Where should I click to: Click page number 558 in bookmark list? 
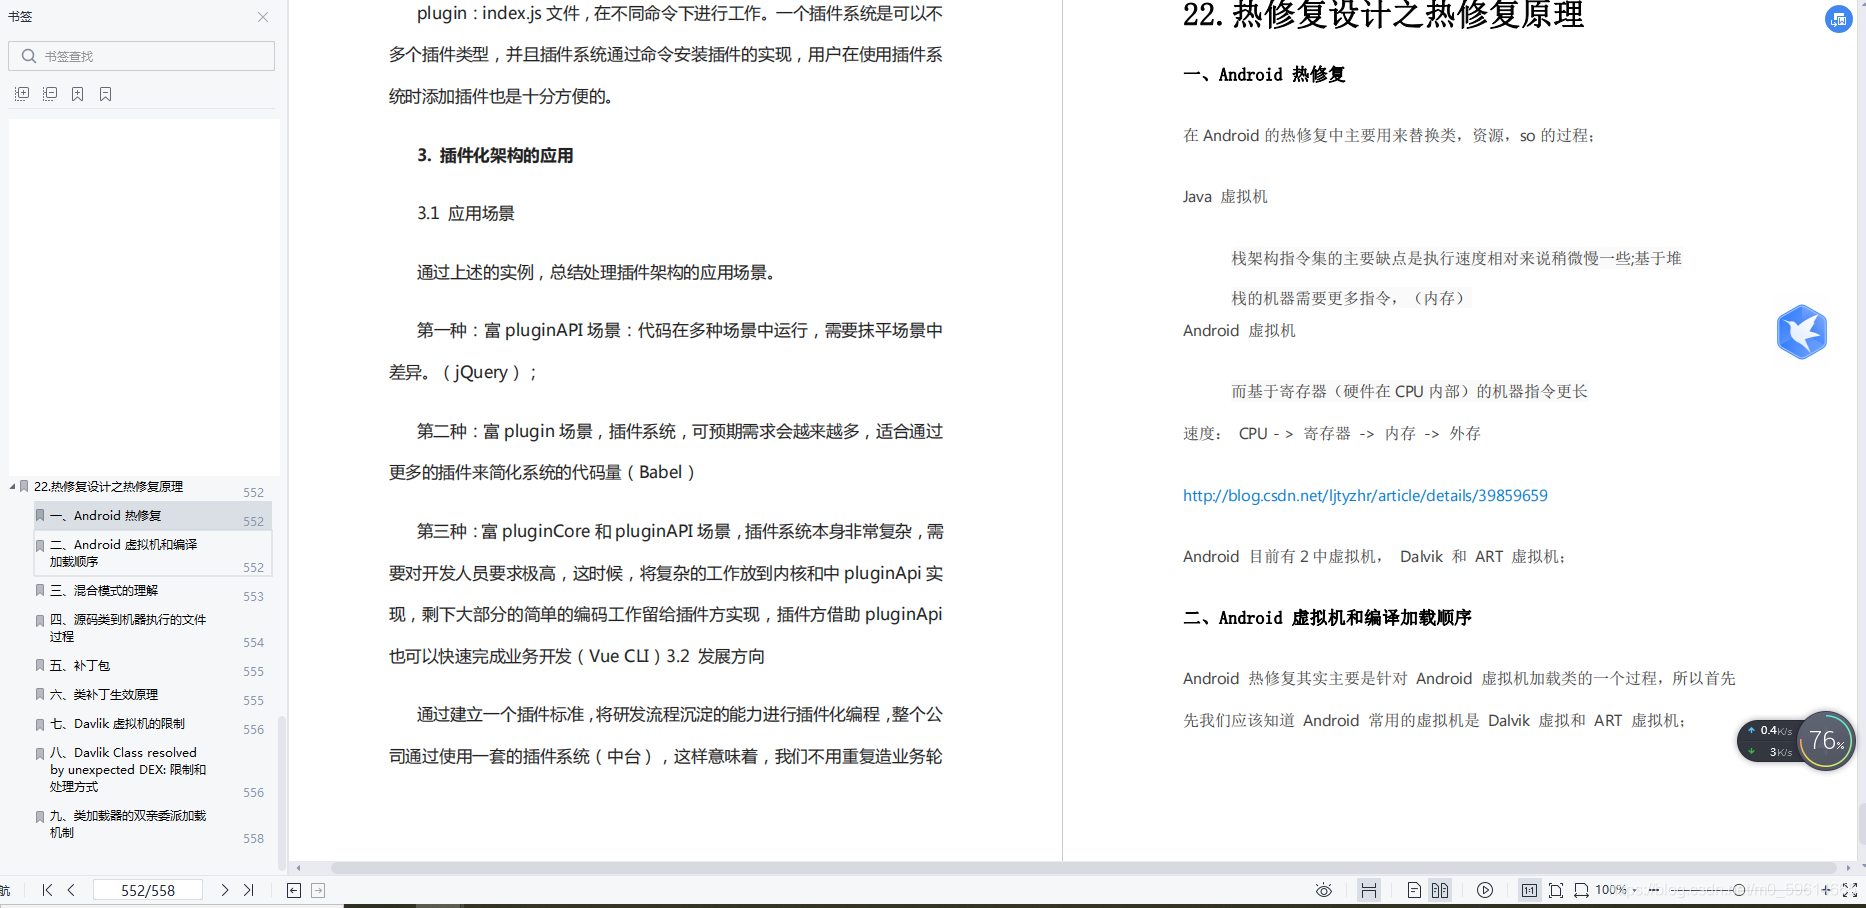pos(253,839)
